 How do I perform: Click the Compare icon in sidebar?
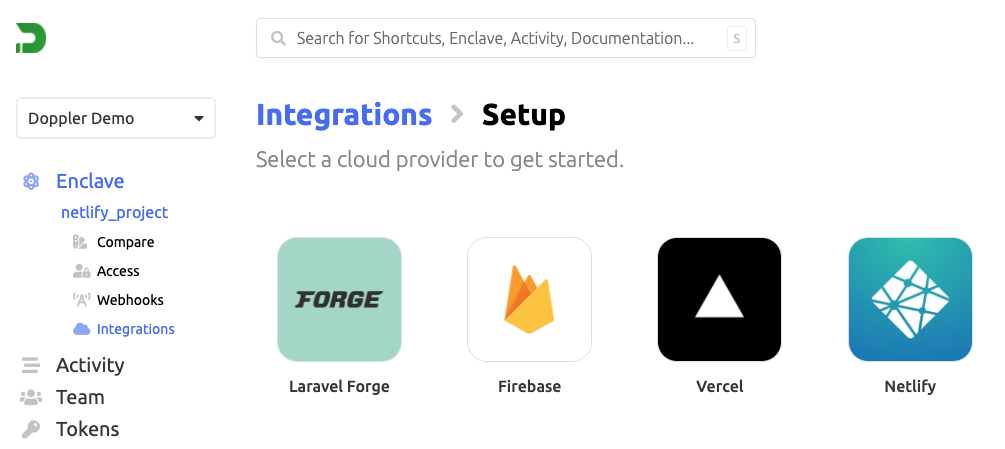click(80, 242)
